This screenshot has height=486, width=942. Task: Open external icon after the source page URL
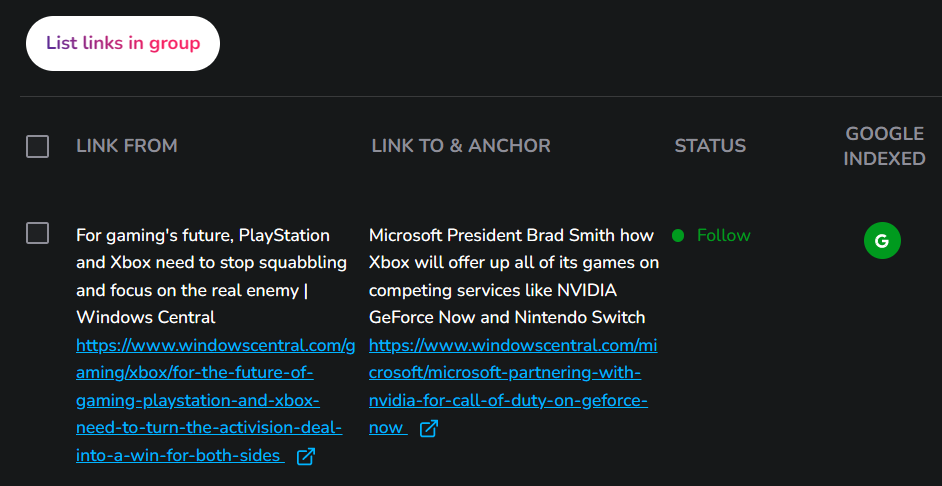click(x=306, y=457)
